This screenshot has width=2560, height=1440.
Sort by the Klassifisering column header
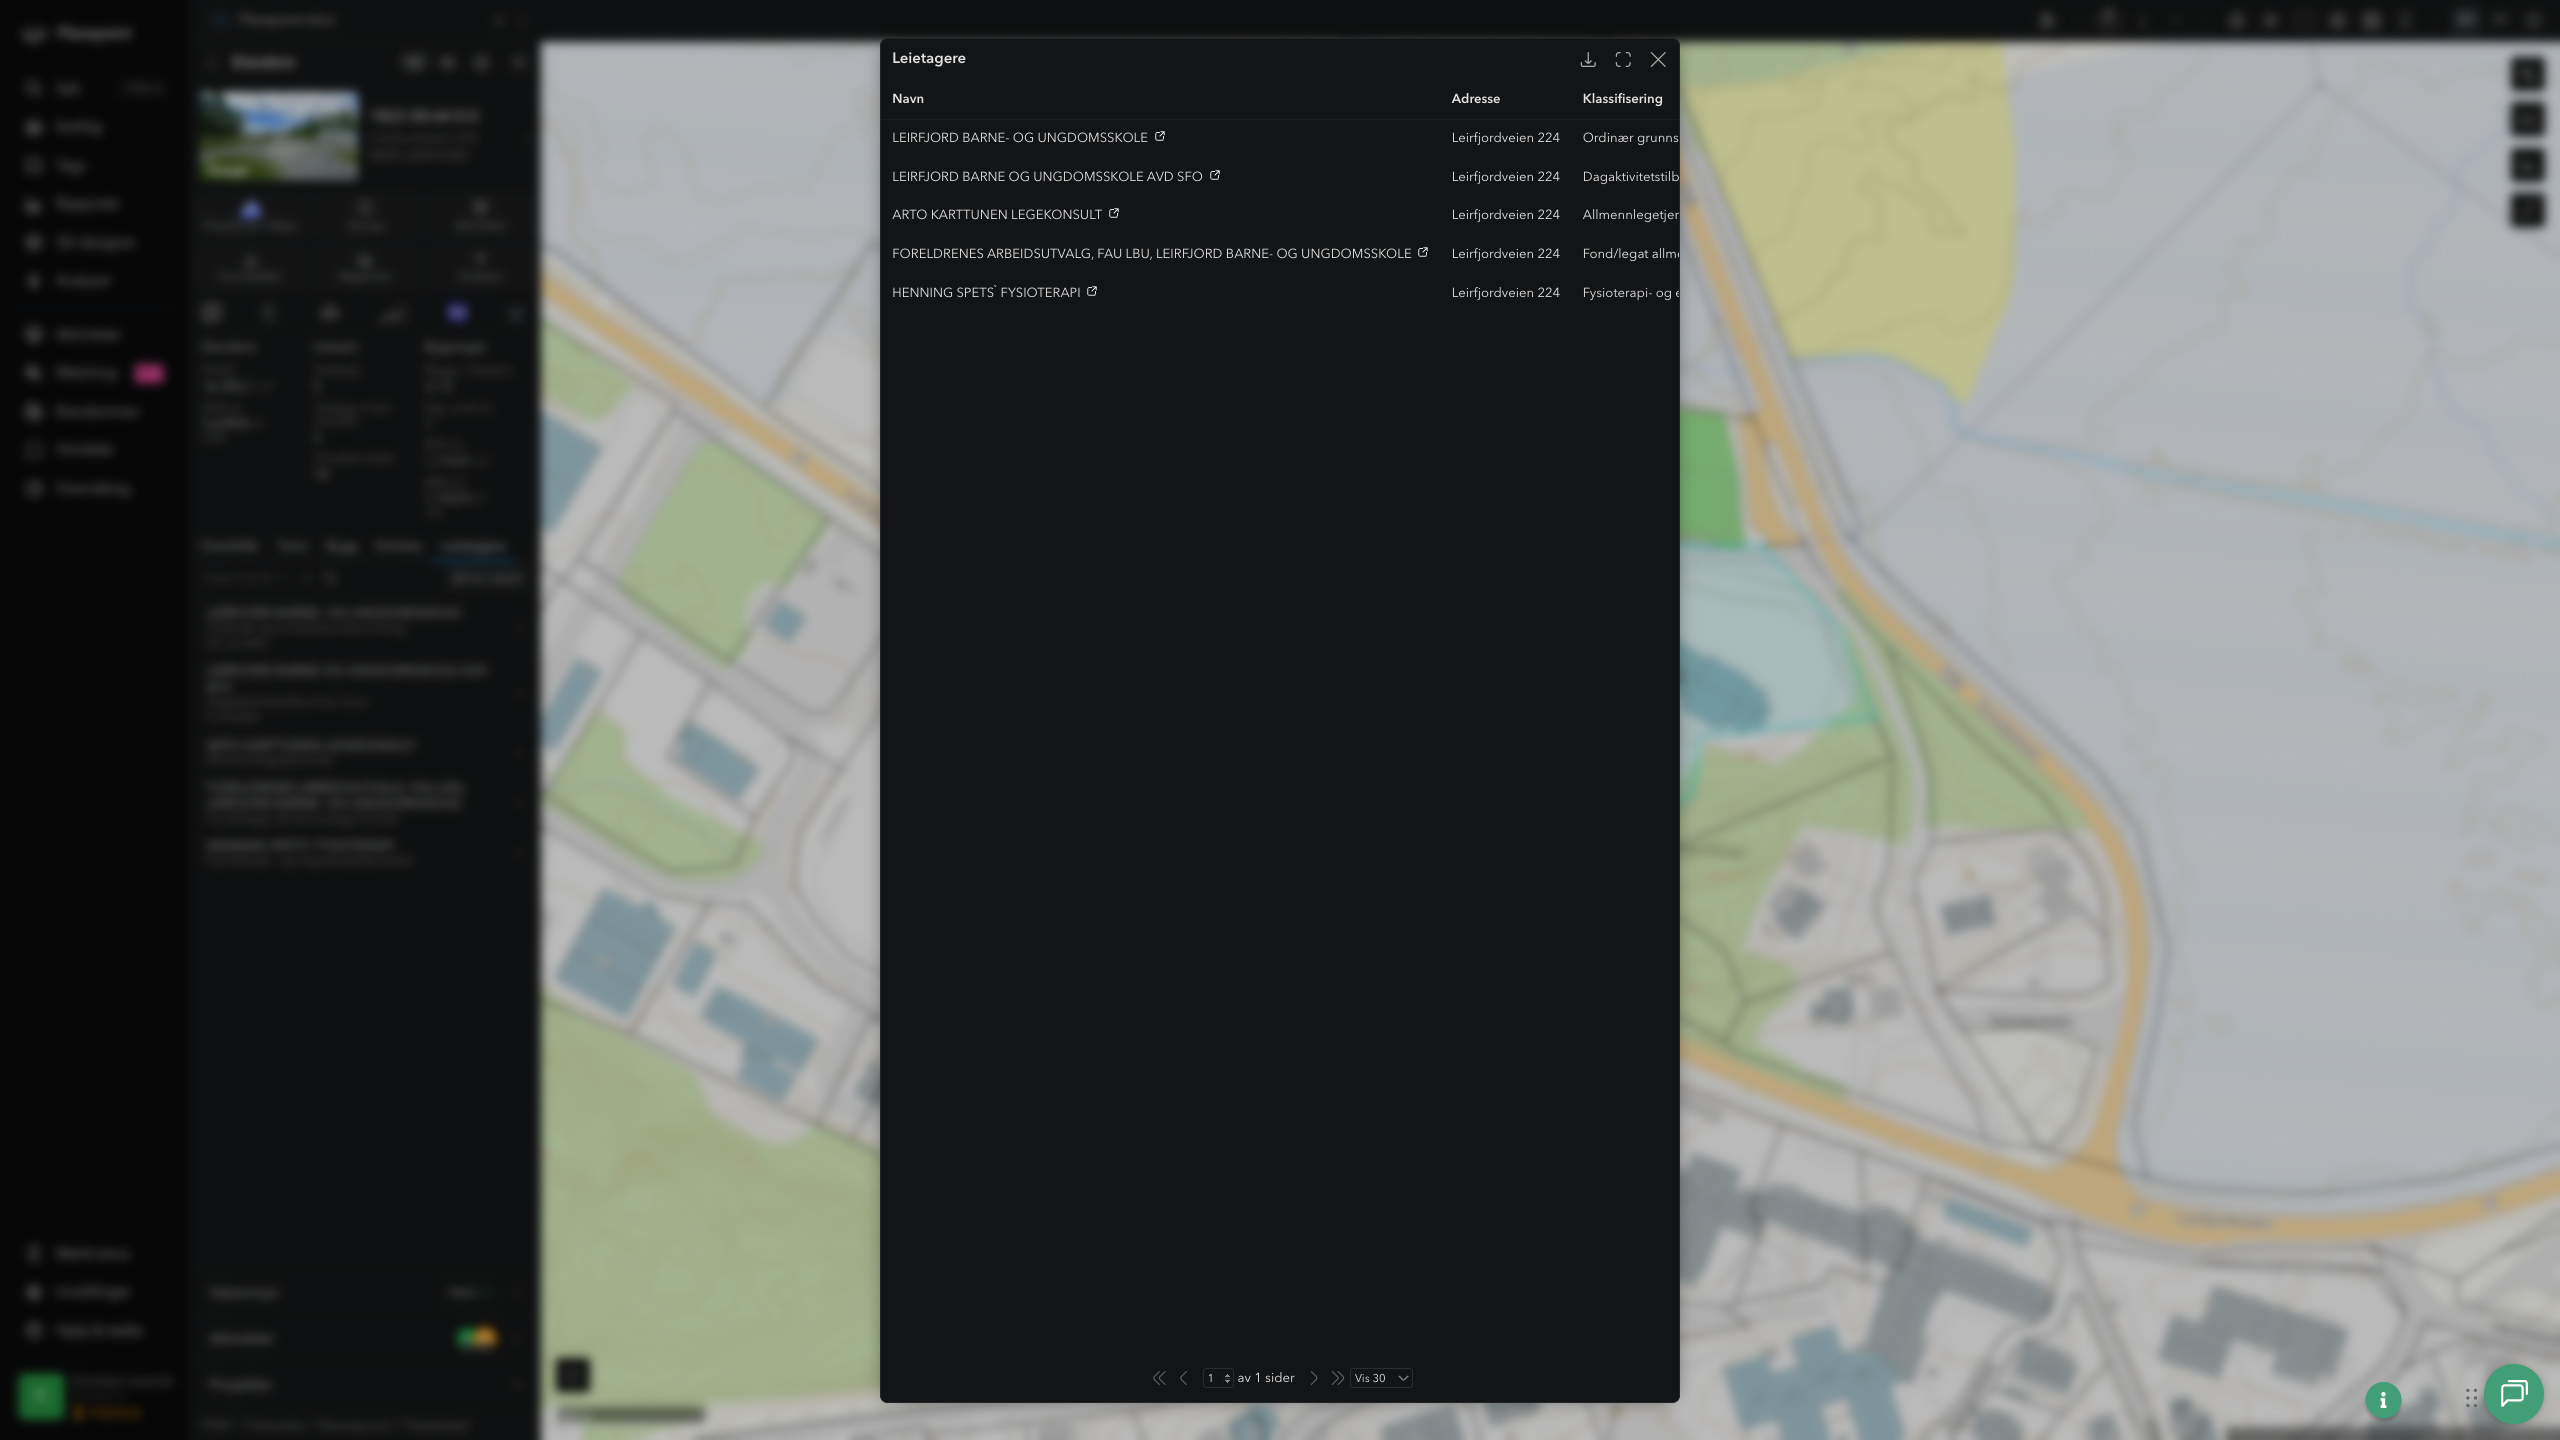click(x=1622, y=98)
